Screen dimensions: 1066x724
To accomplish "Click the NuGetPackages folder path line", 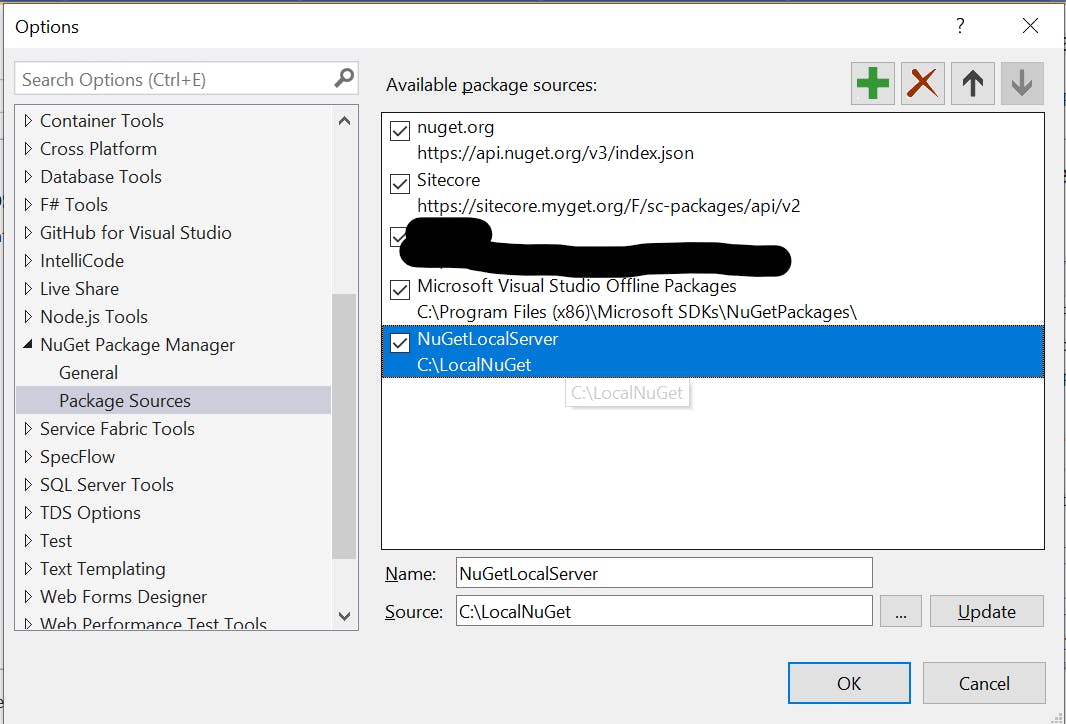I will (637, 312).
